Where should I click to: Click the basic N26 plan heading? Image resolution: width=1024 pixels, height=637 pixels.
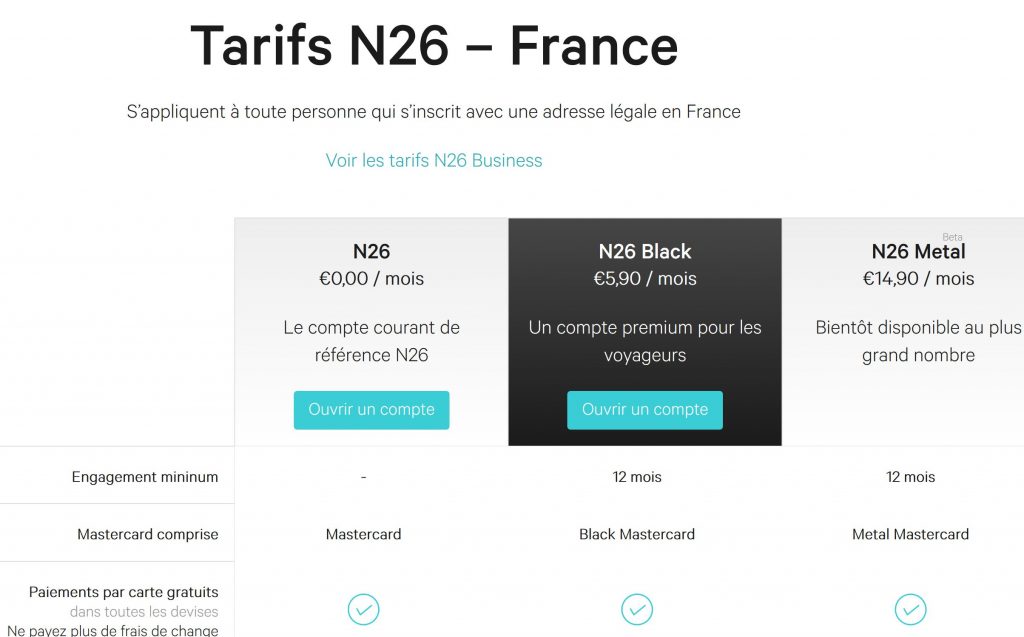[371, 251]
